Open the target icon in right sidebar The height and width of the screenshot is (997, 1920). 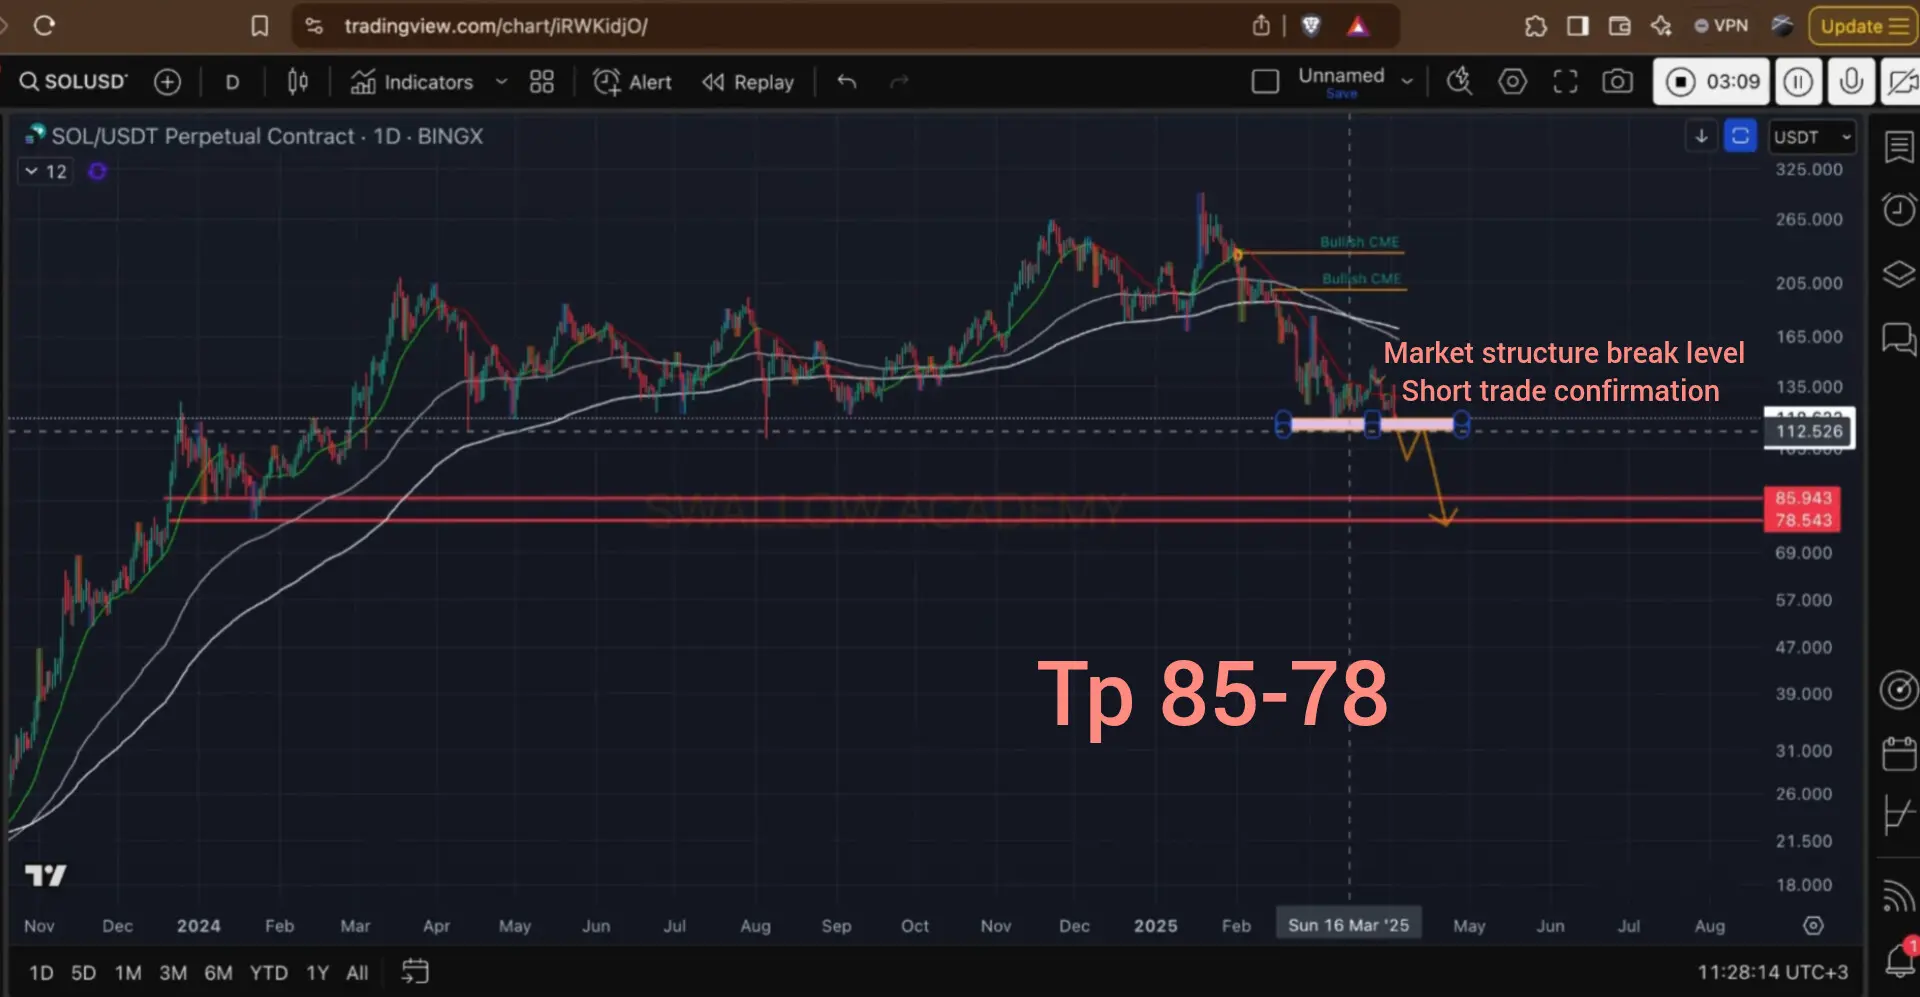tap(1899, 690)
